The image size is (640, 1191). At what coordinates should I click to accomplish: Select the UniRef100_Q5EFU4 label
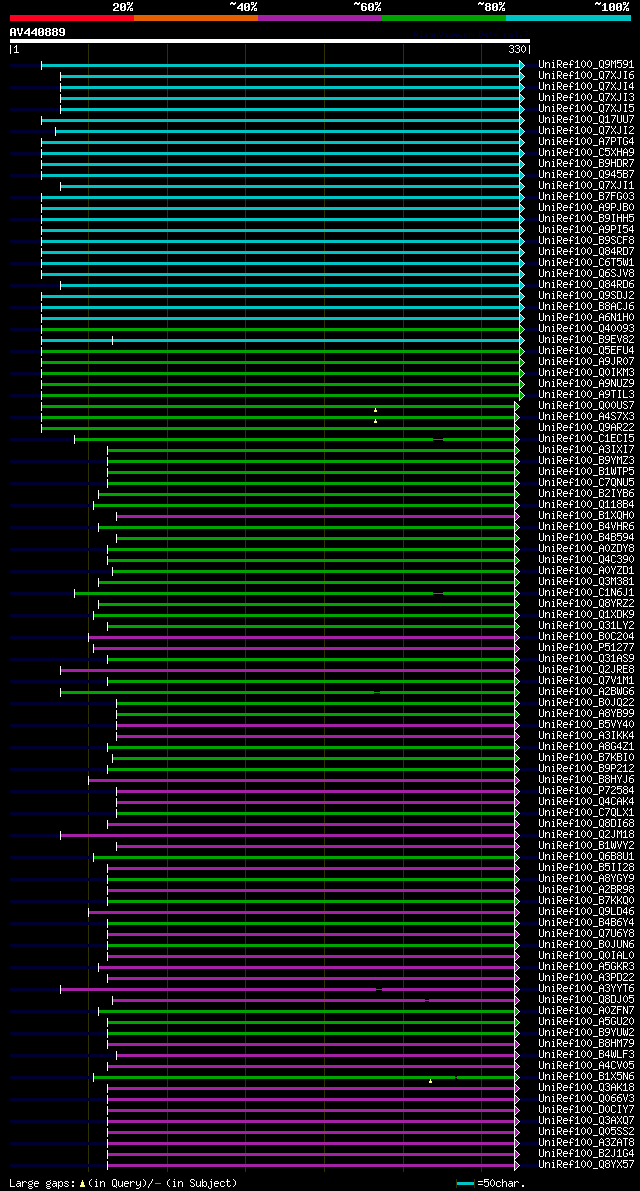click(586, 351)
